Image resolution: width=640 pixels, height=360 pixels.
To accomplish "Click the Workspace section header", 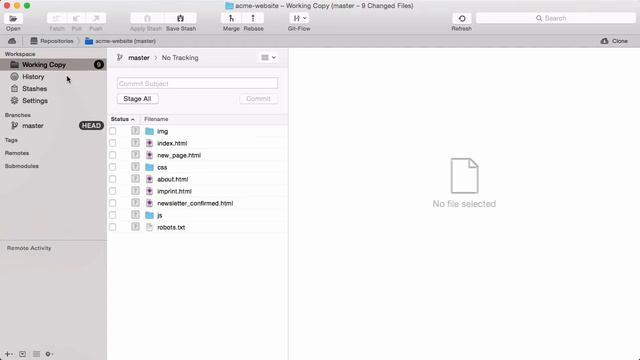I will [x=20, y=54].
